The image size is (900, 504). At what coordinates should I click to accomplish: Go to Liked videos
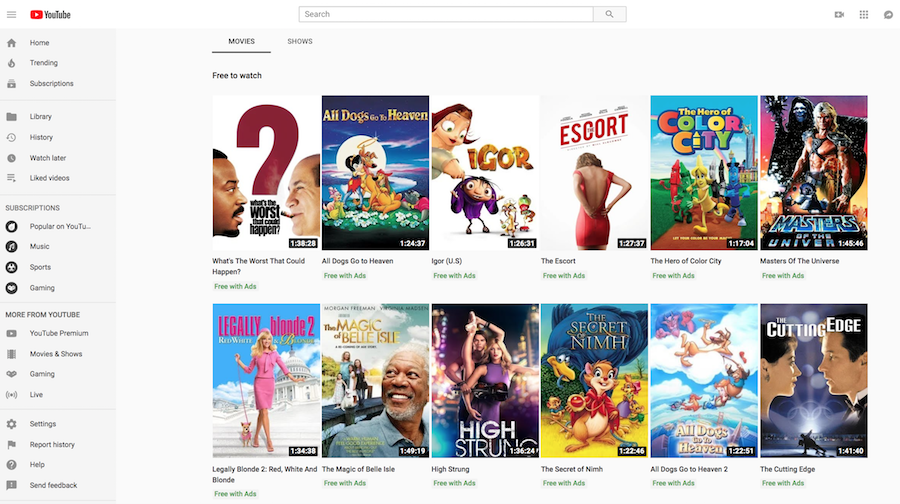[x=49, y=178]
